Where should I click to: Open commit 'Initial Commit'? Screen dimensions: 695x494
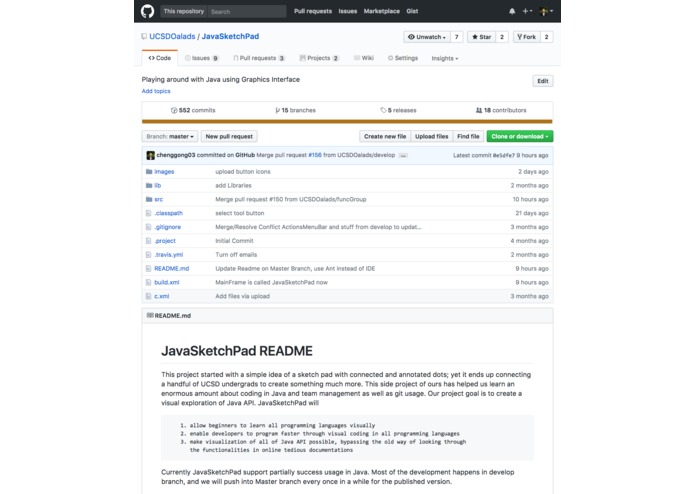(234, 241)
